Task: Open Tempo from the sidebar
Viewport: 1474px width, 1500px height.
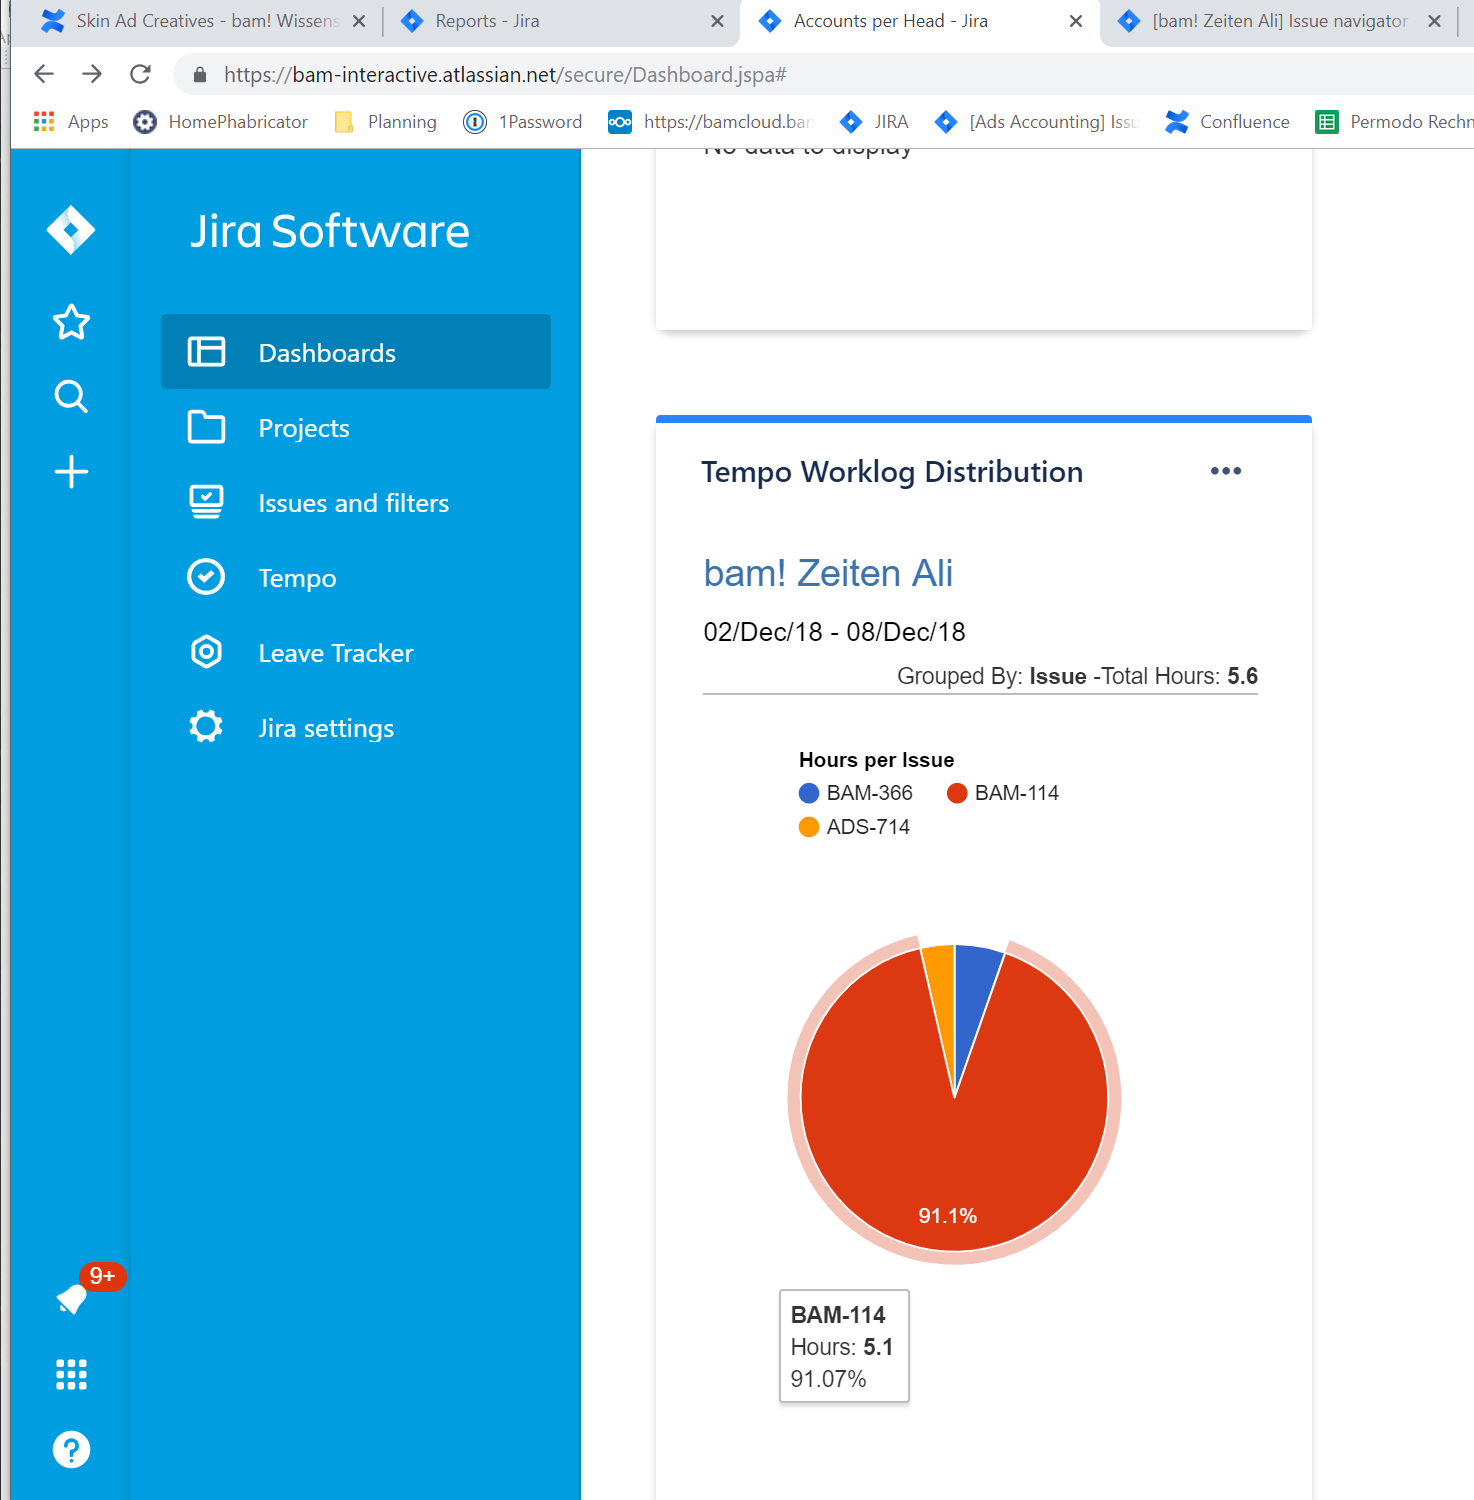Action: (356, 578)
